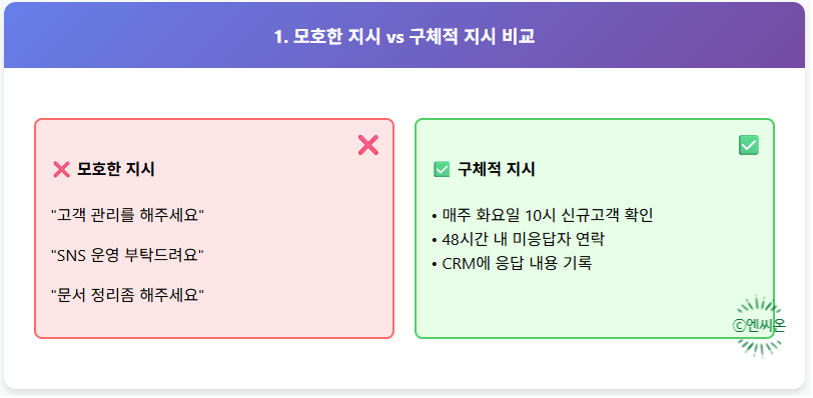
Task: Click the 구체적 지시 heading text
Action: (496, 169)
